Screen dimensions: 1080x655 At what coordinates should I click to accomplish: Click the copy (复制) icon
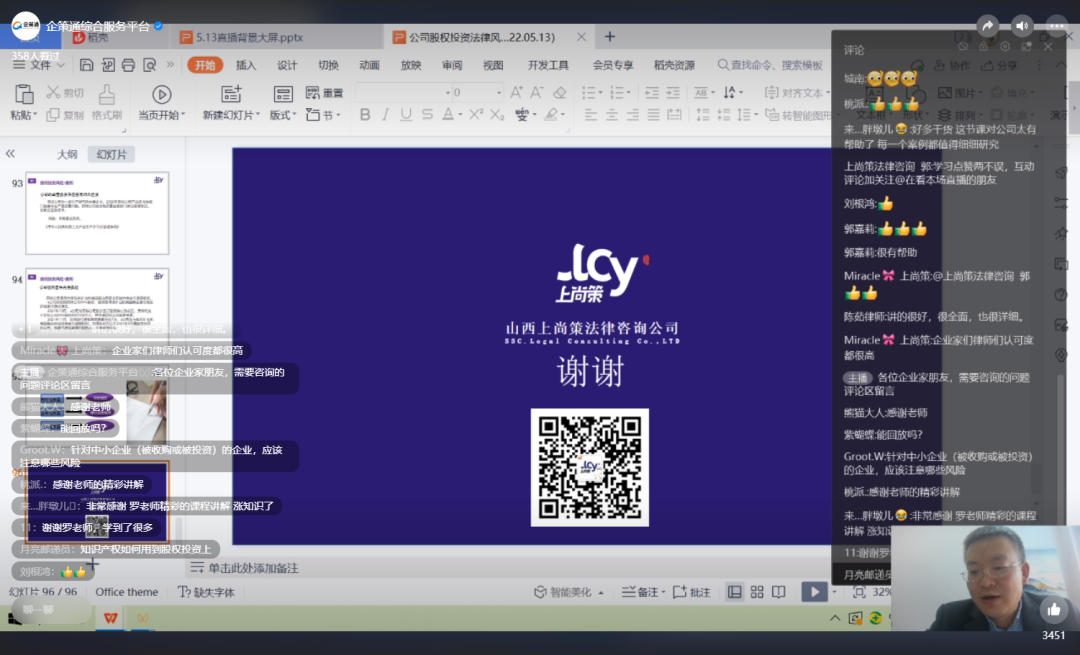(x=53, y=115)
